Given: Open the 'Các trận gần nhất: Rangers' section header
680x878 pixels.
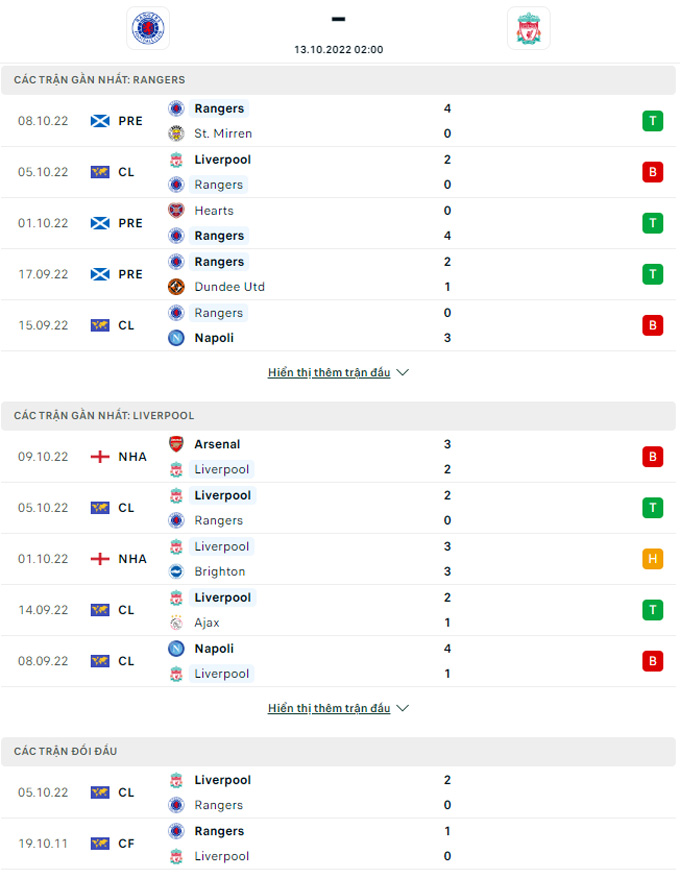Looking at the screenshot, I should click(99, 80).
